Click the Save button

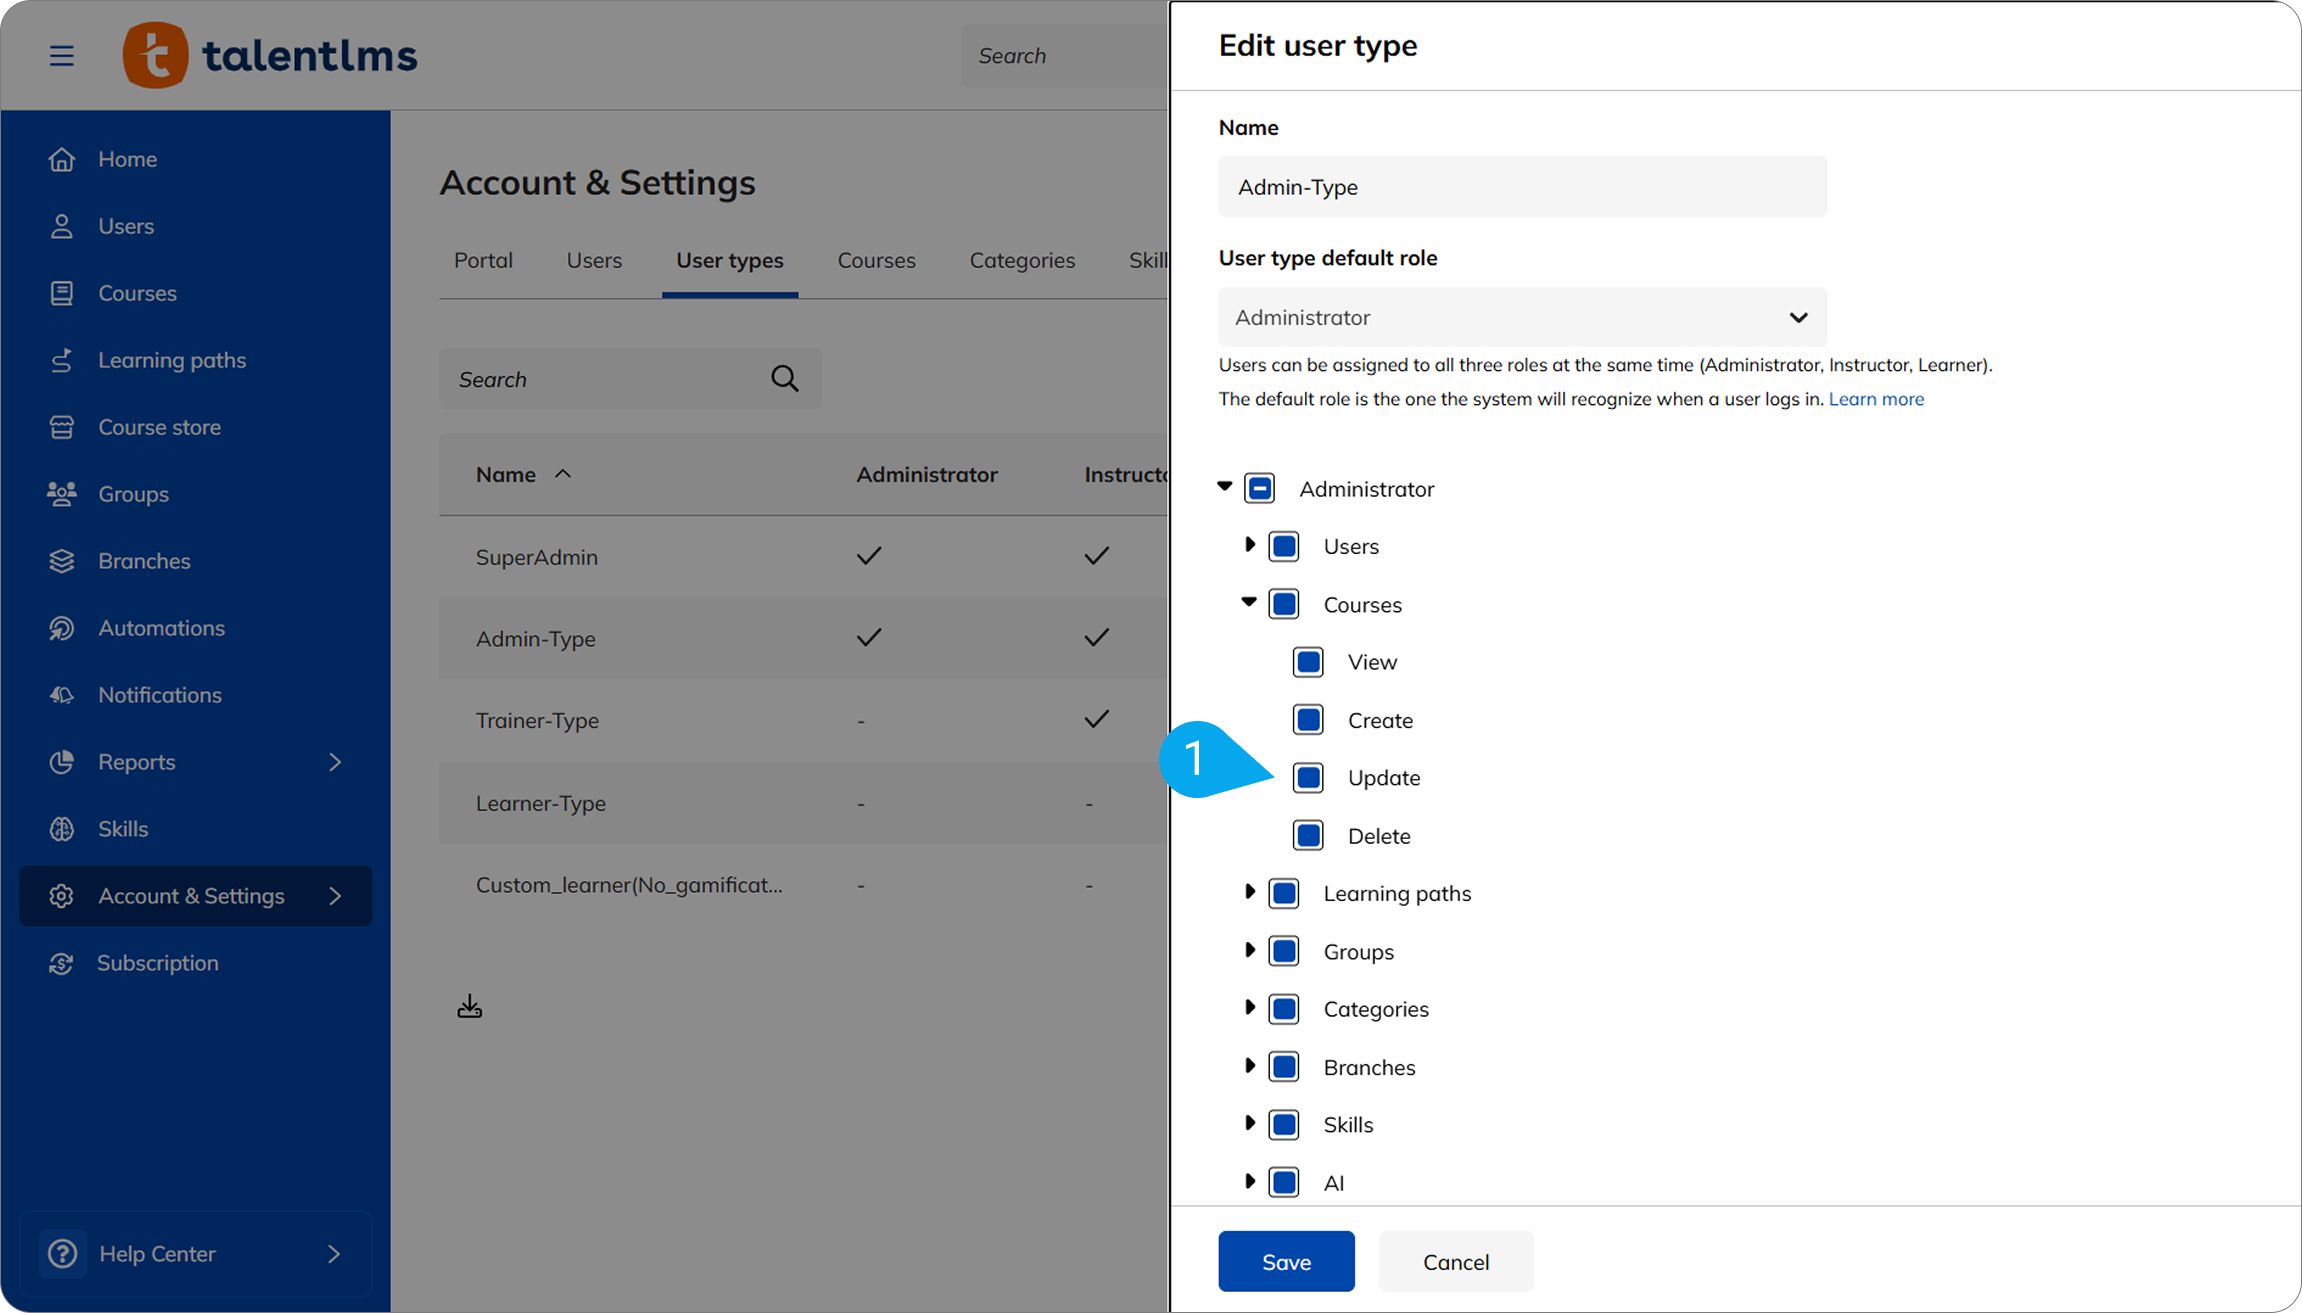tap(1286, 1262)
